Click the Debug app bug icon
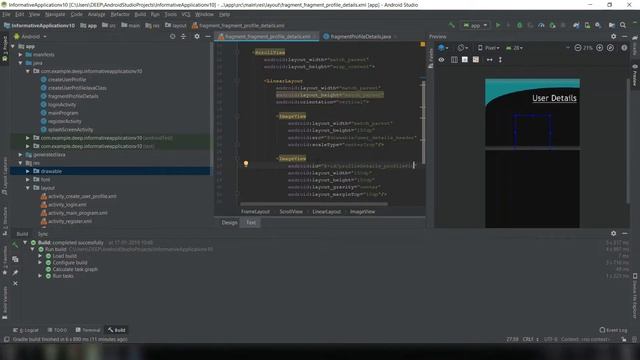 pos(519,25)
